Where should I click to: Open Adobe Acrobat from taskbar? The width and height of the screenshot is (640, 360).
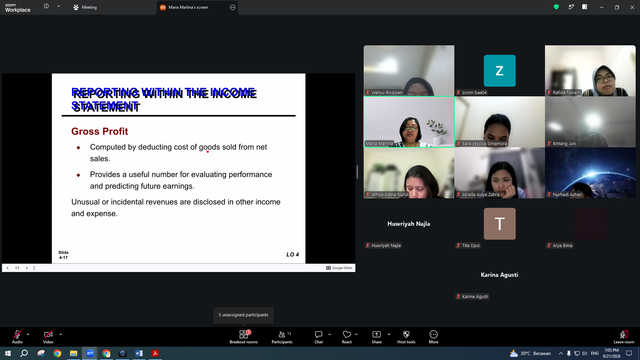pos(155,353)
